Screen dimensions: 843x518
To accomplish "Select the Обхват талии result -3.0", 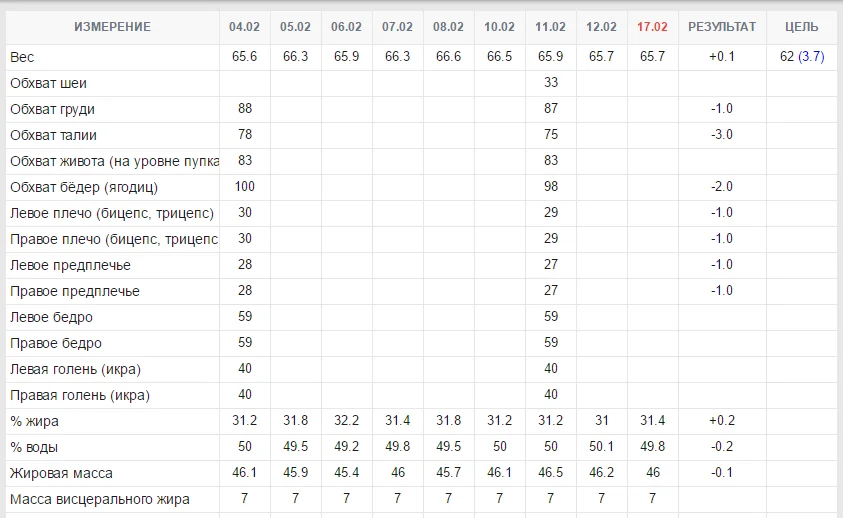I will [x=722, y=135].
